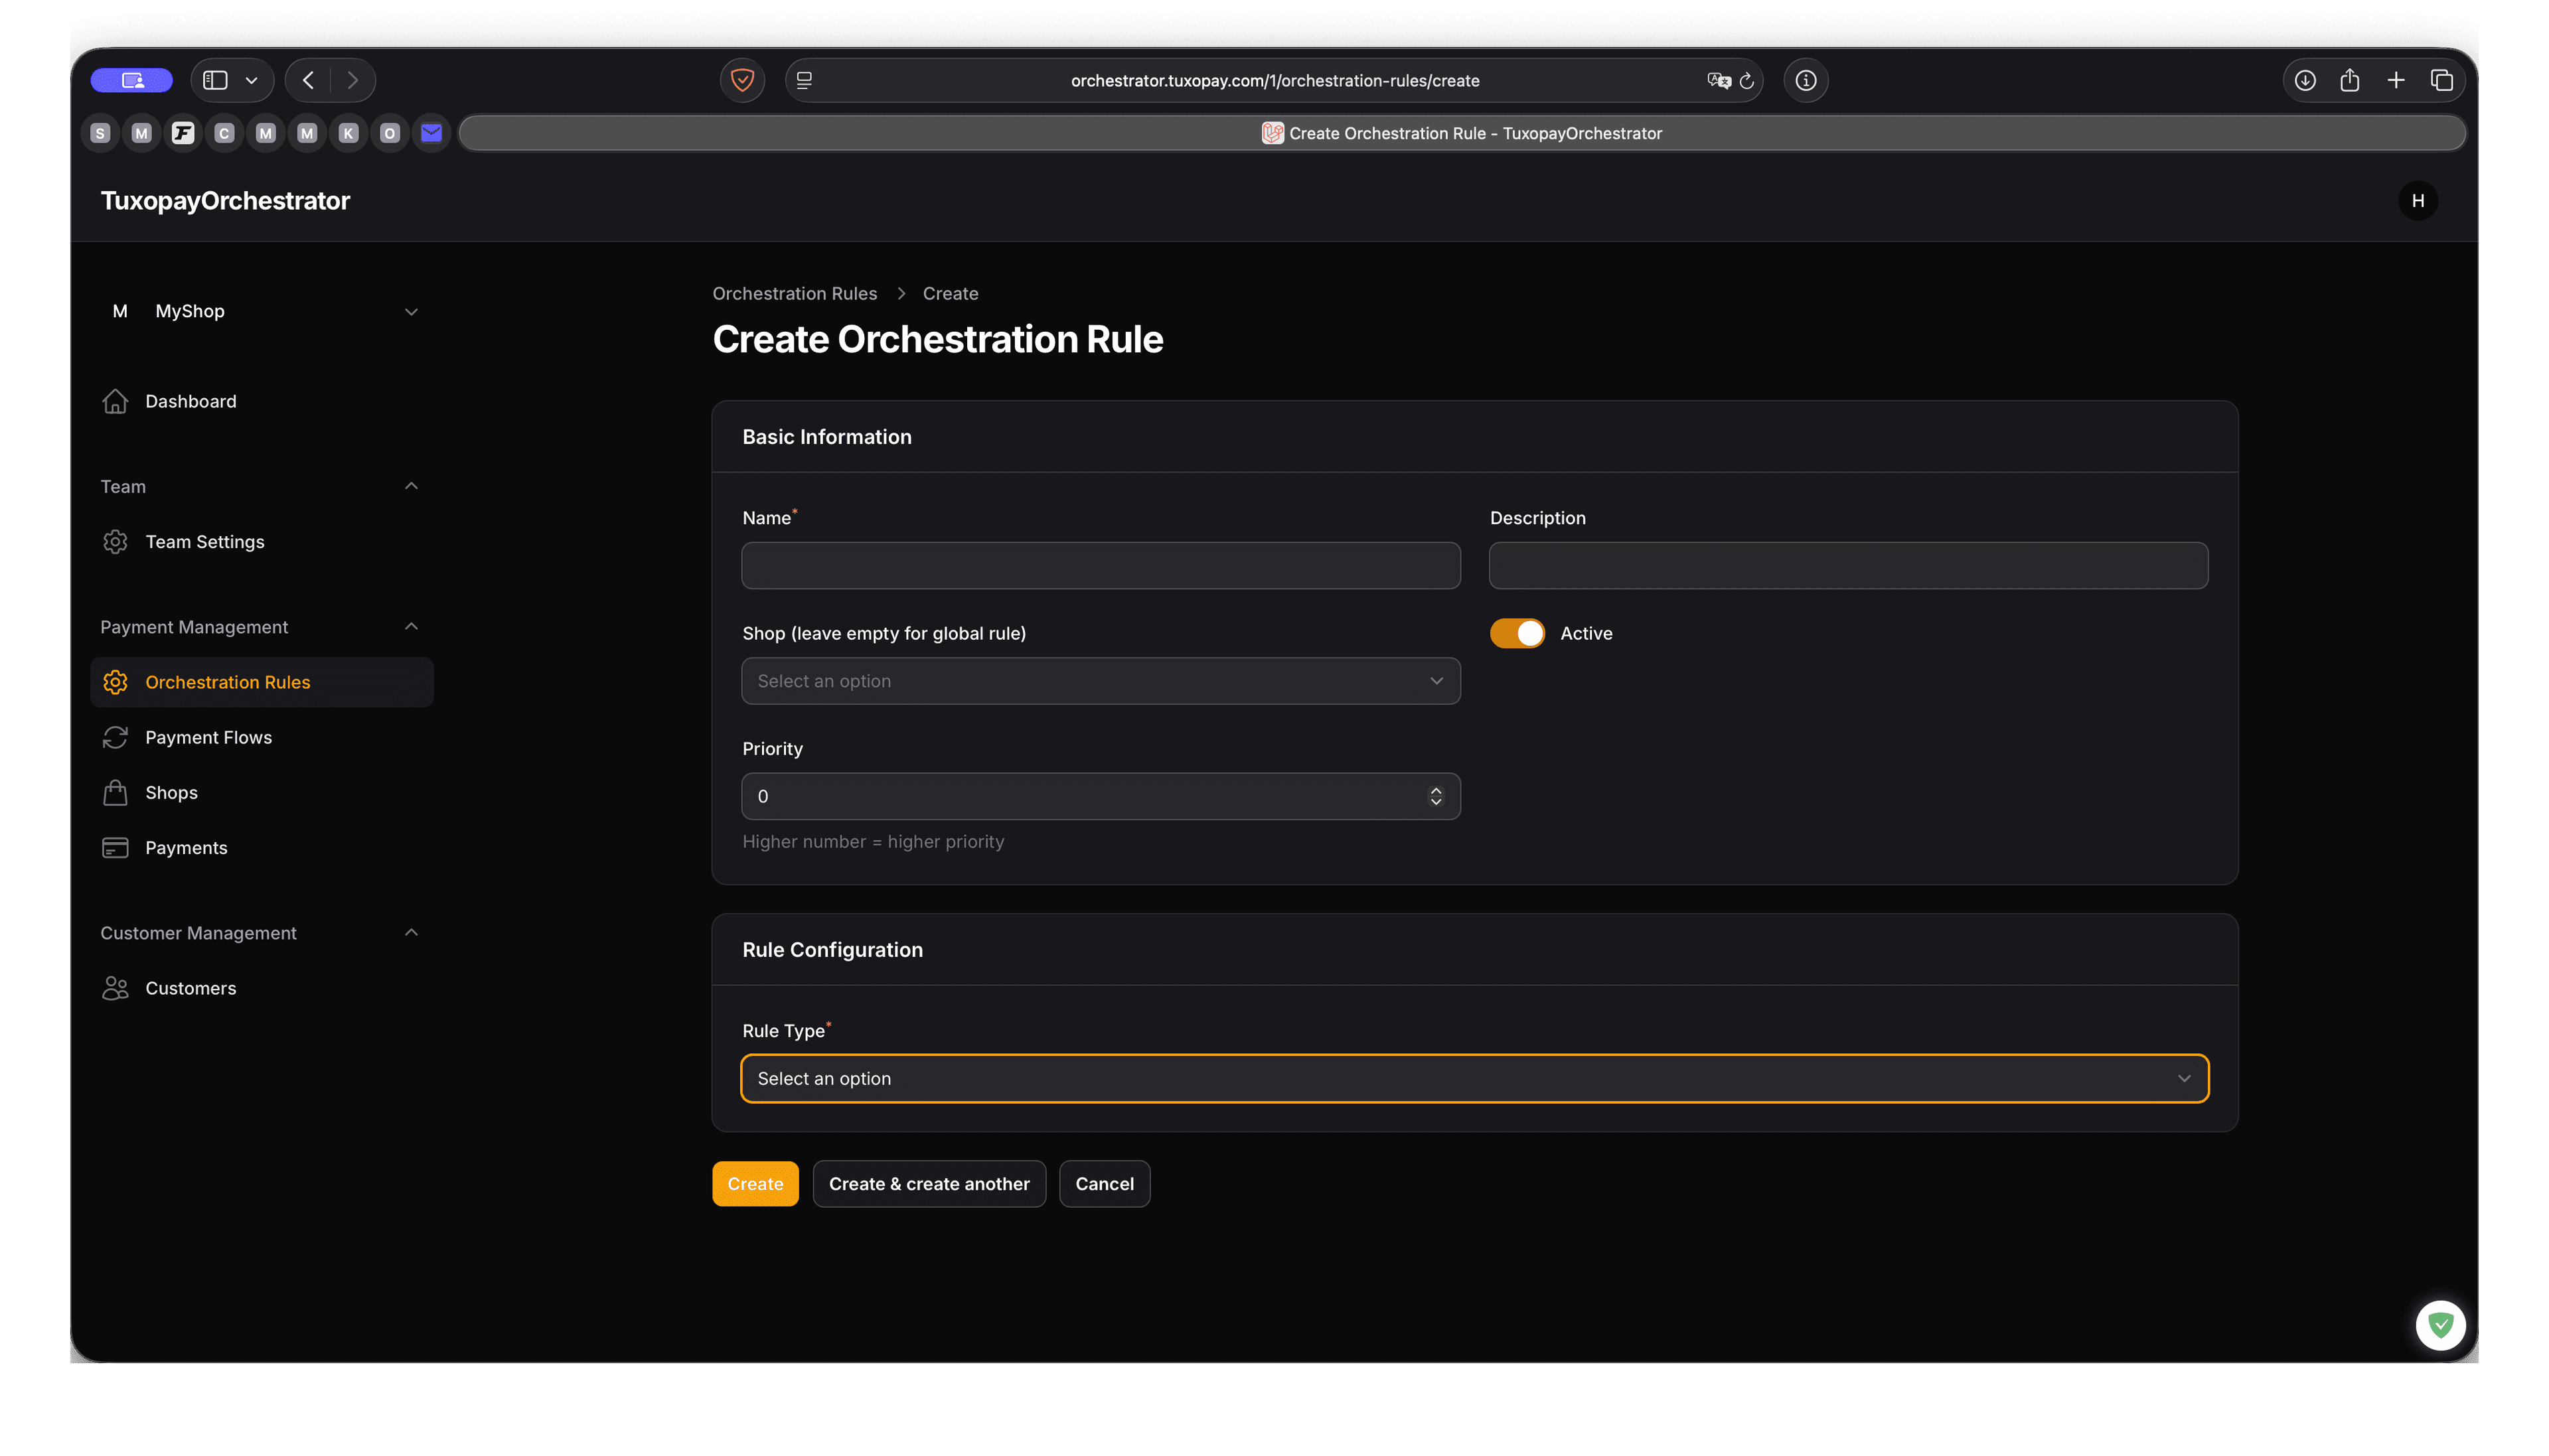Click the Shops bag icon
Viewport: 2549px width, 1456px height.
115,792
